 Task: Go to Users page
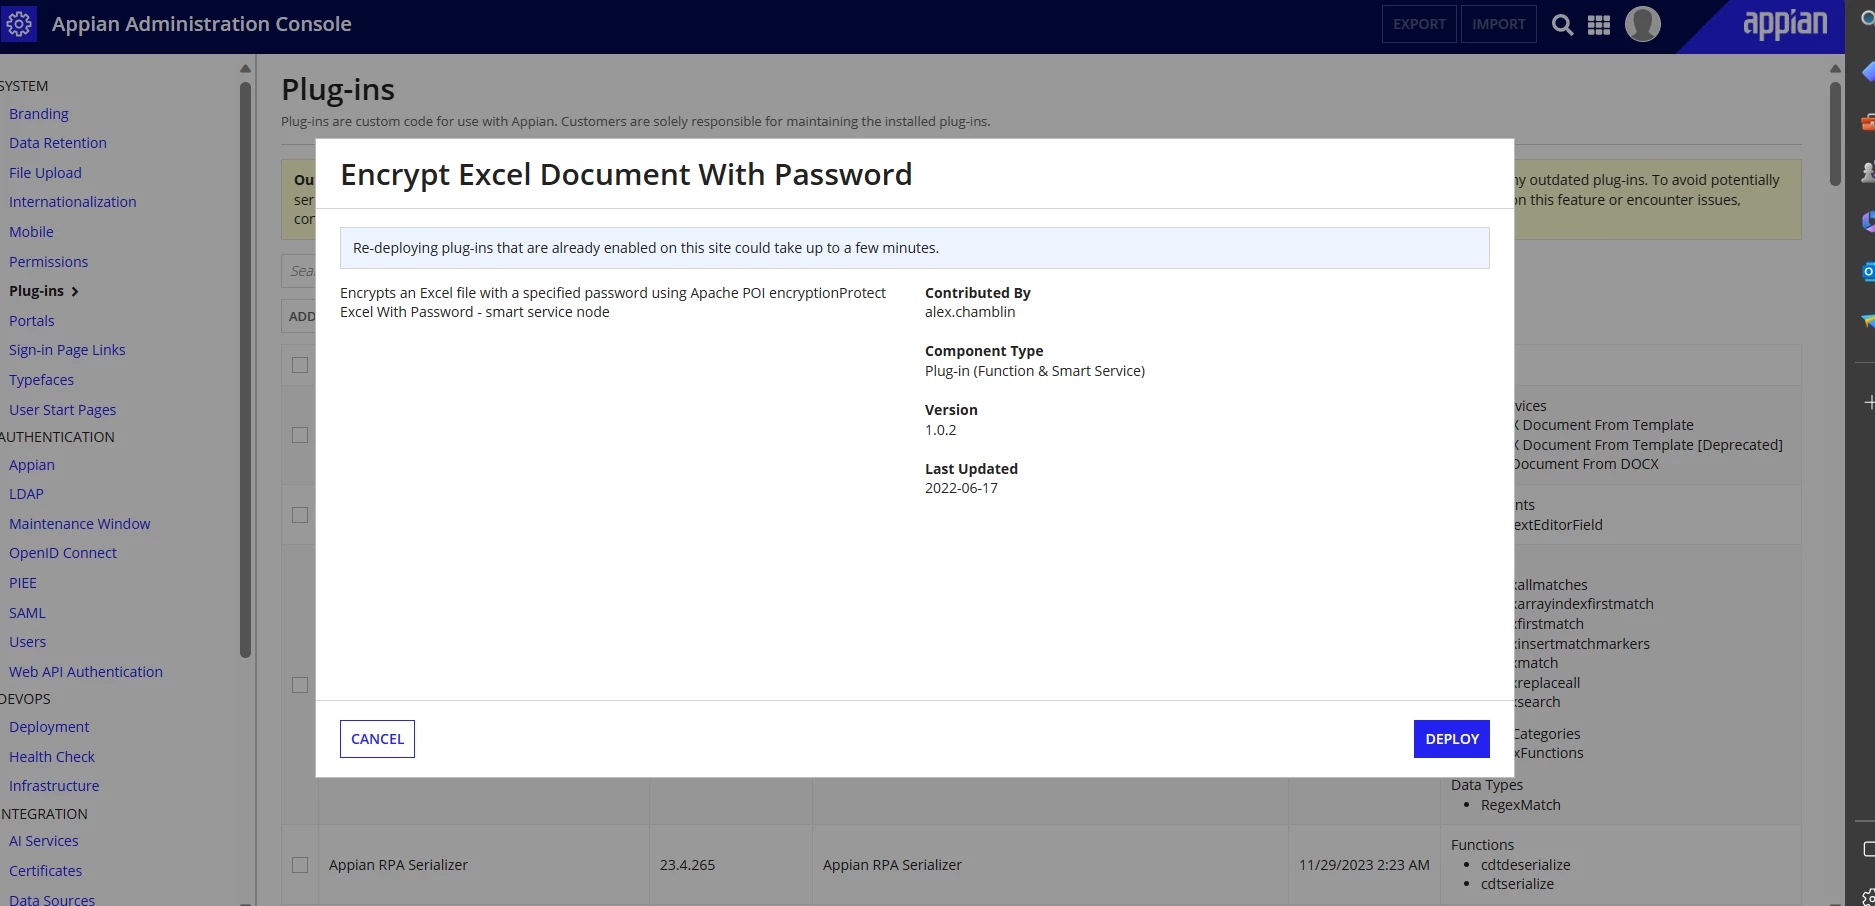[x=27, y=642]
